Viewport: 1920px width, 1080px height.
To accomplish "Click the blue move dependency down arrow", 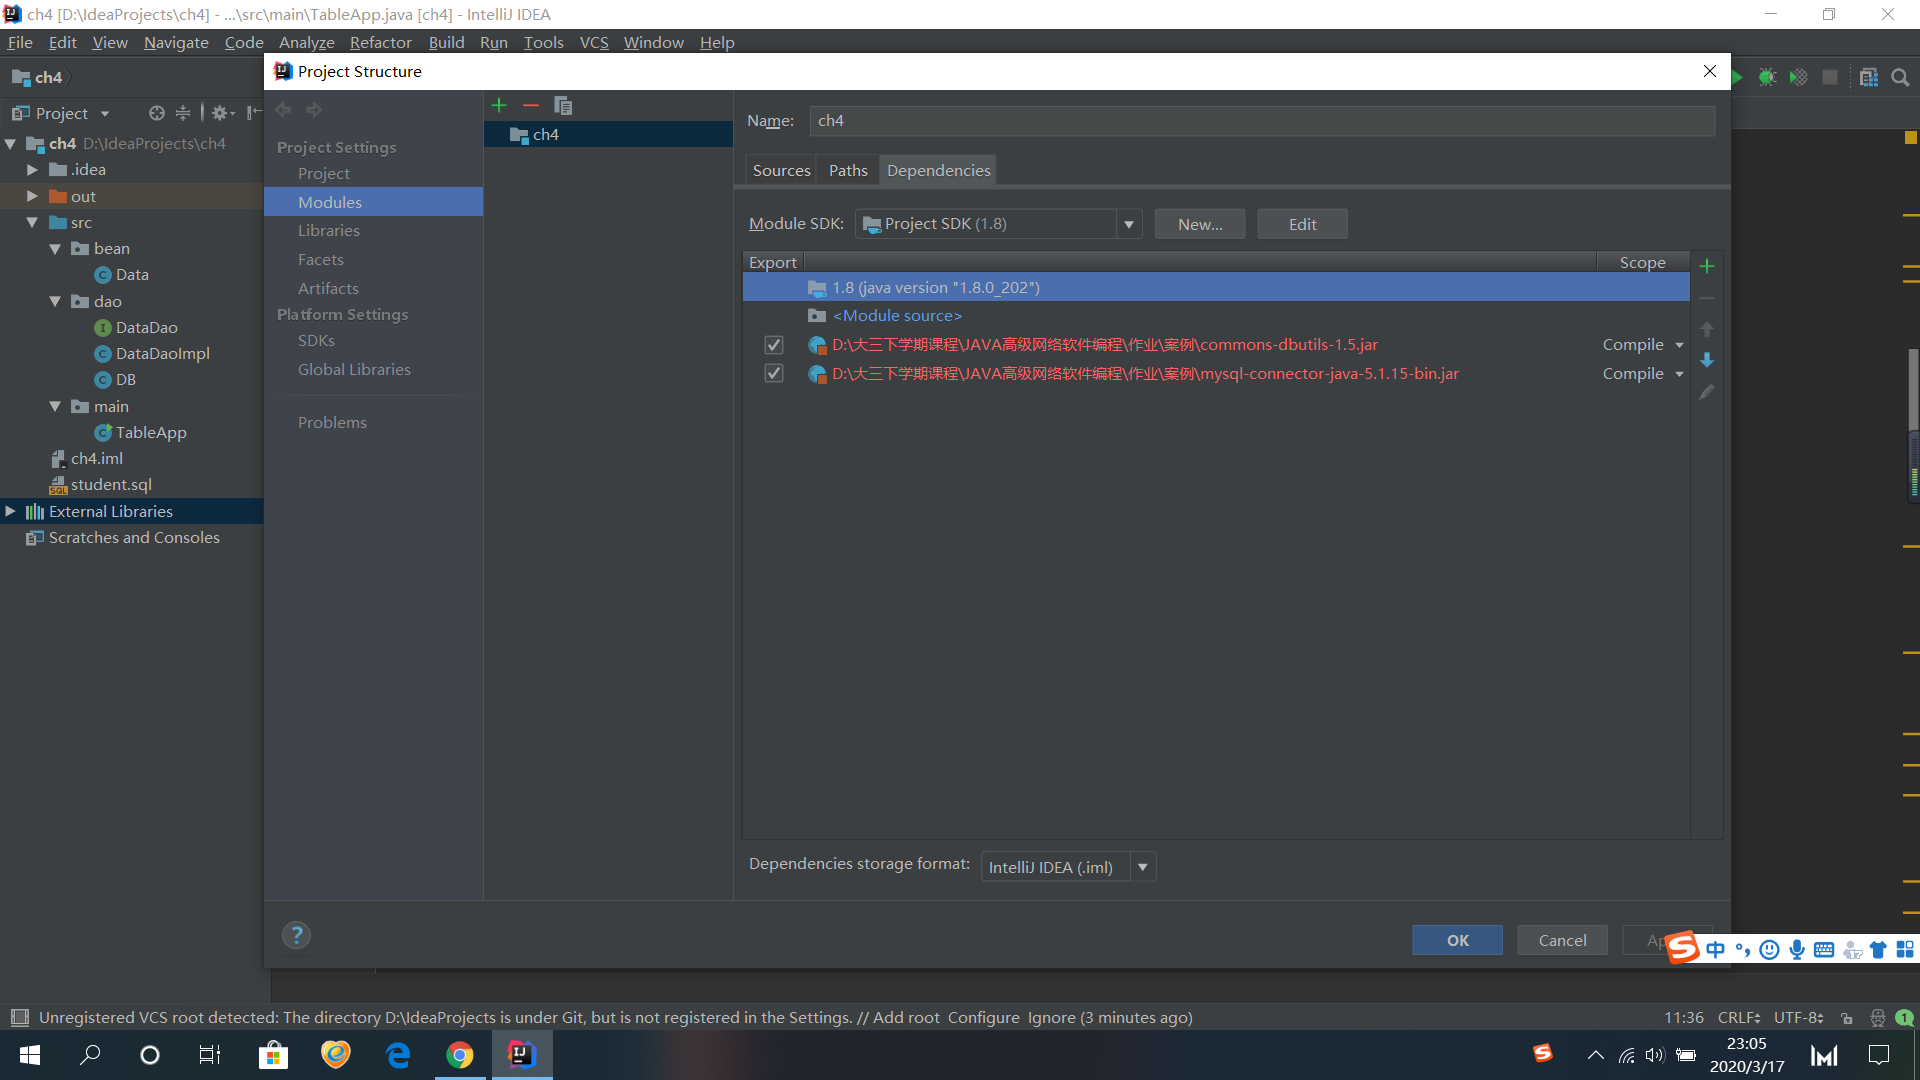I will tap(1707, 360).
